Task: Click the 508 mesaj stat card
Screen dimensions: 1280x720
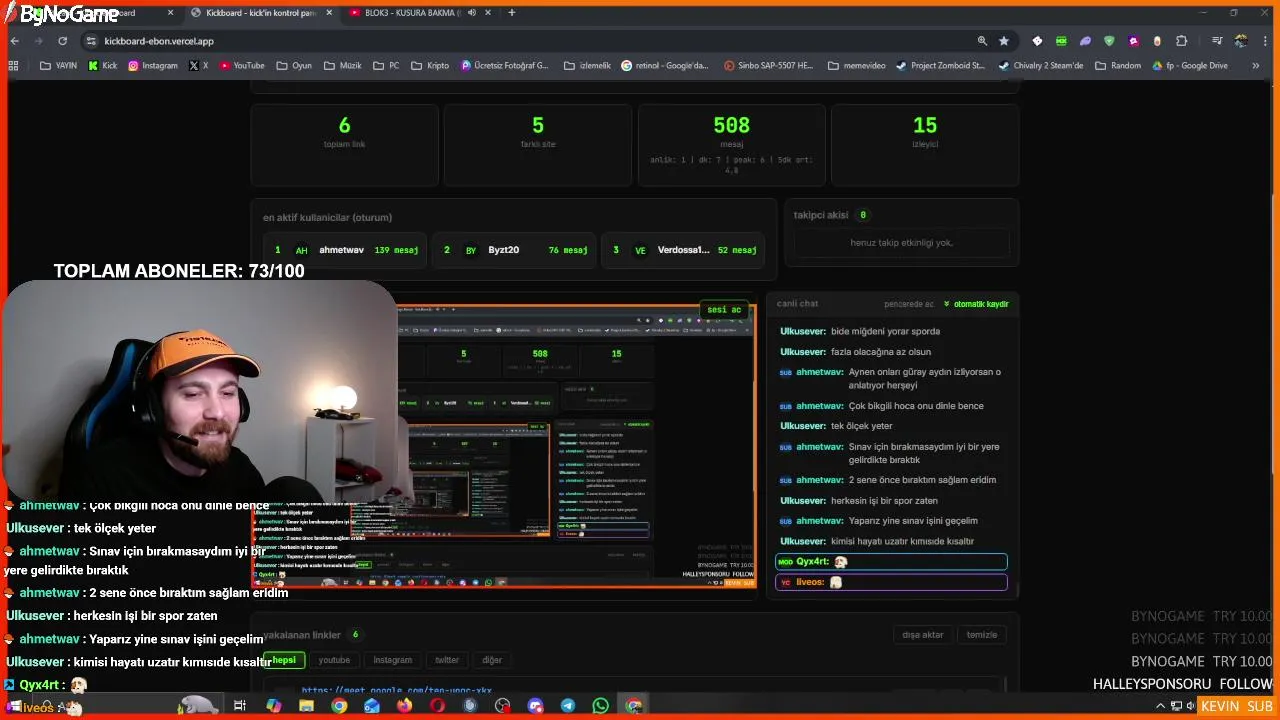Action: pyautogui.click(x=732, y=145)
